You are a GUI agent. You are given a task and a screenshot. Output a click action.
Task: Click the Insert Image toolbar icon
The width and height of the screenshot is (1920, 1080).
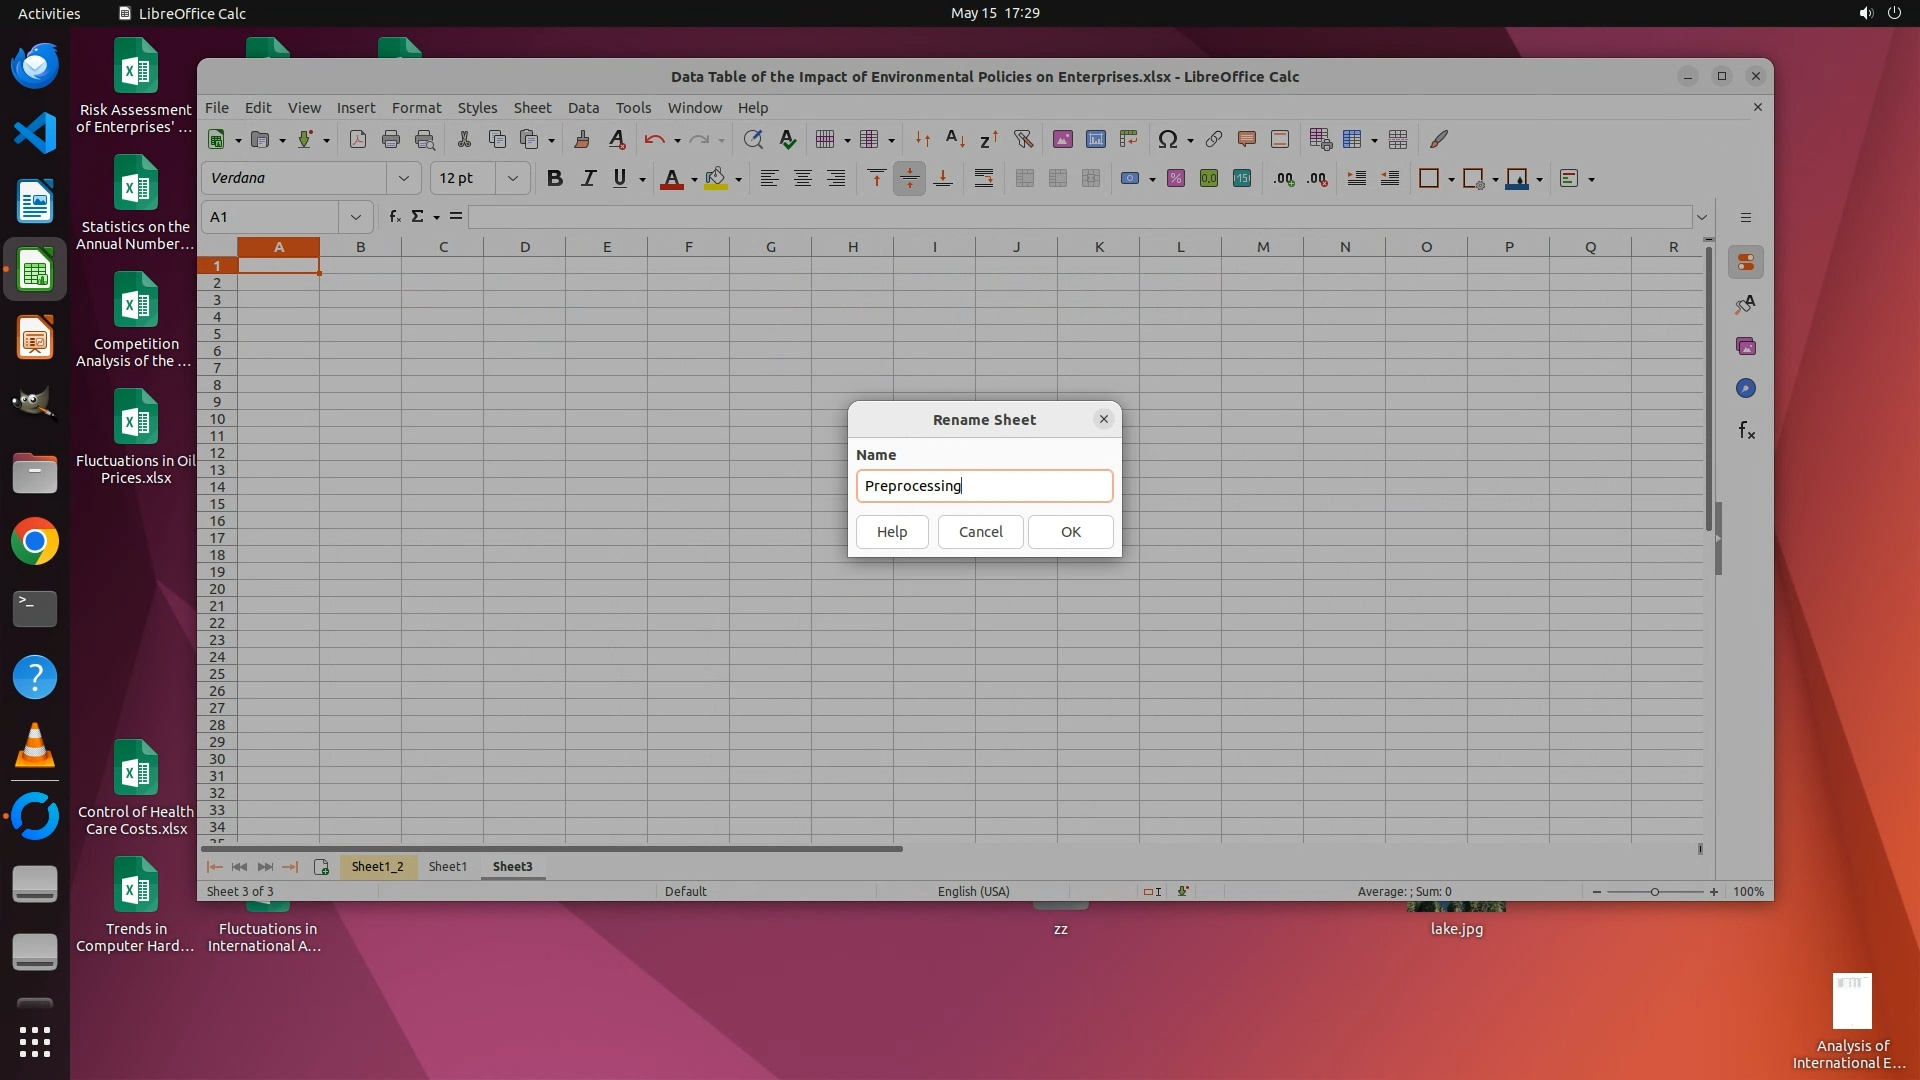[1062, 140]
